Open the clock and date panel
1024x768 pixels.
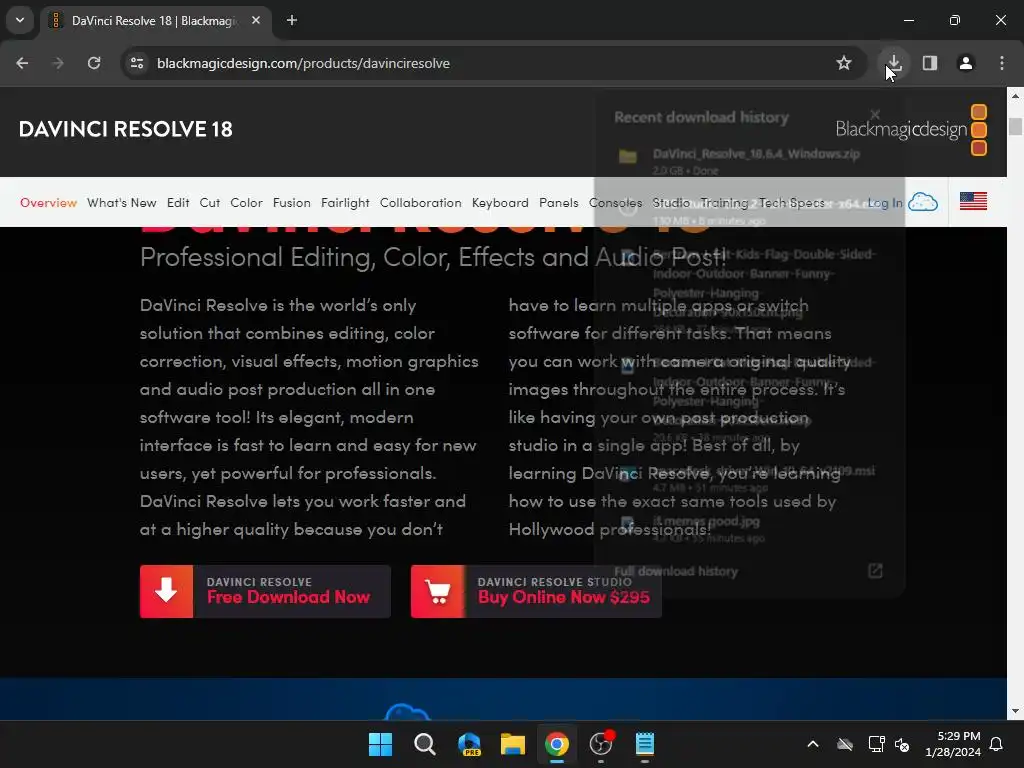pos(953,744)
